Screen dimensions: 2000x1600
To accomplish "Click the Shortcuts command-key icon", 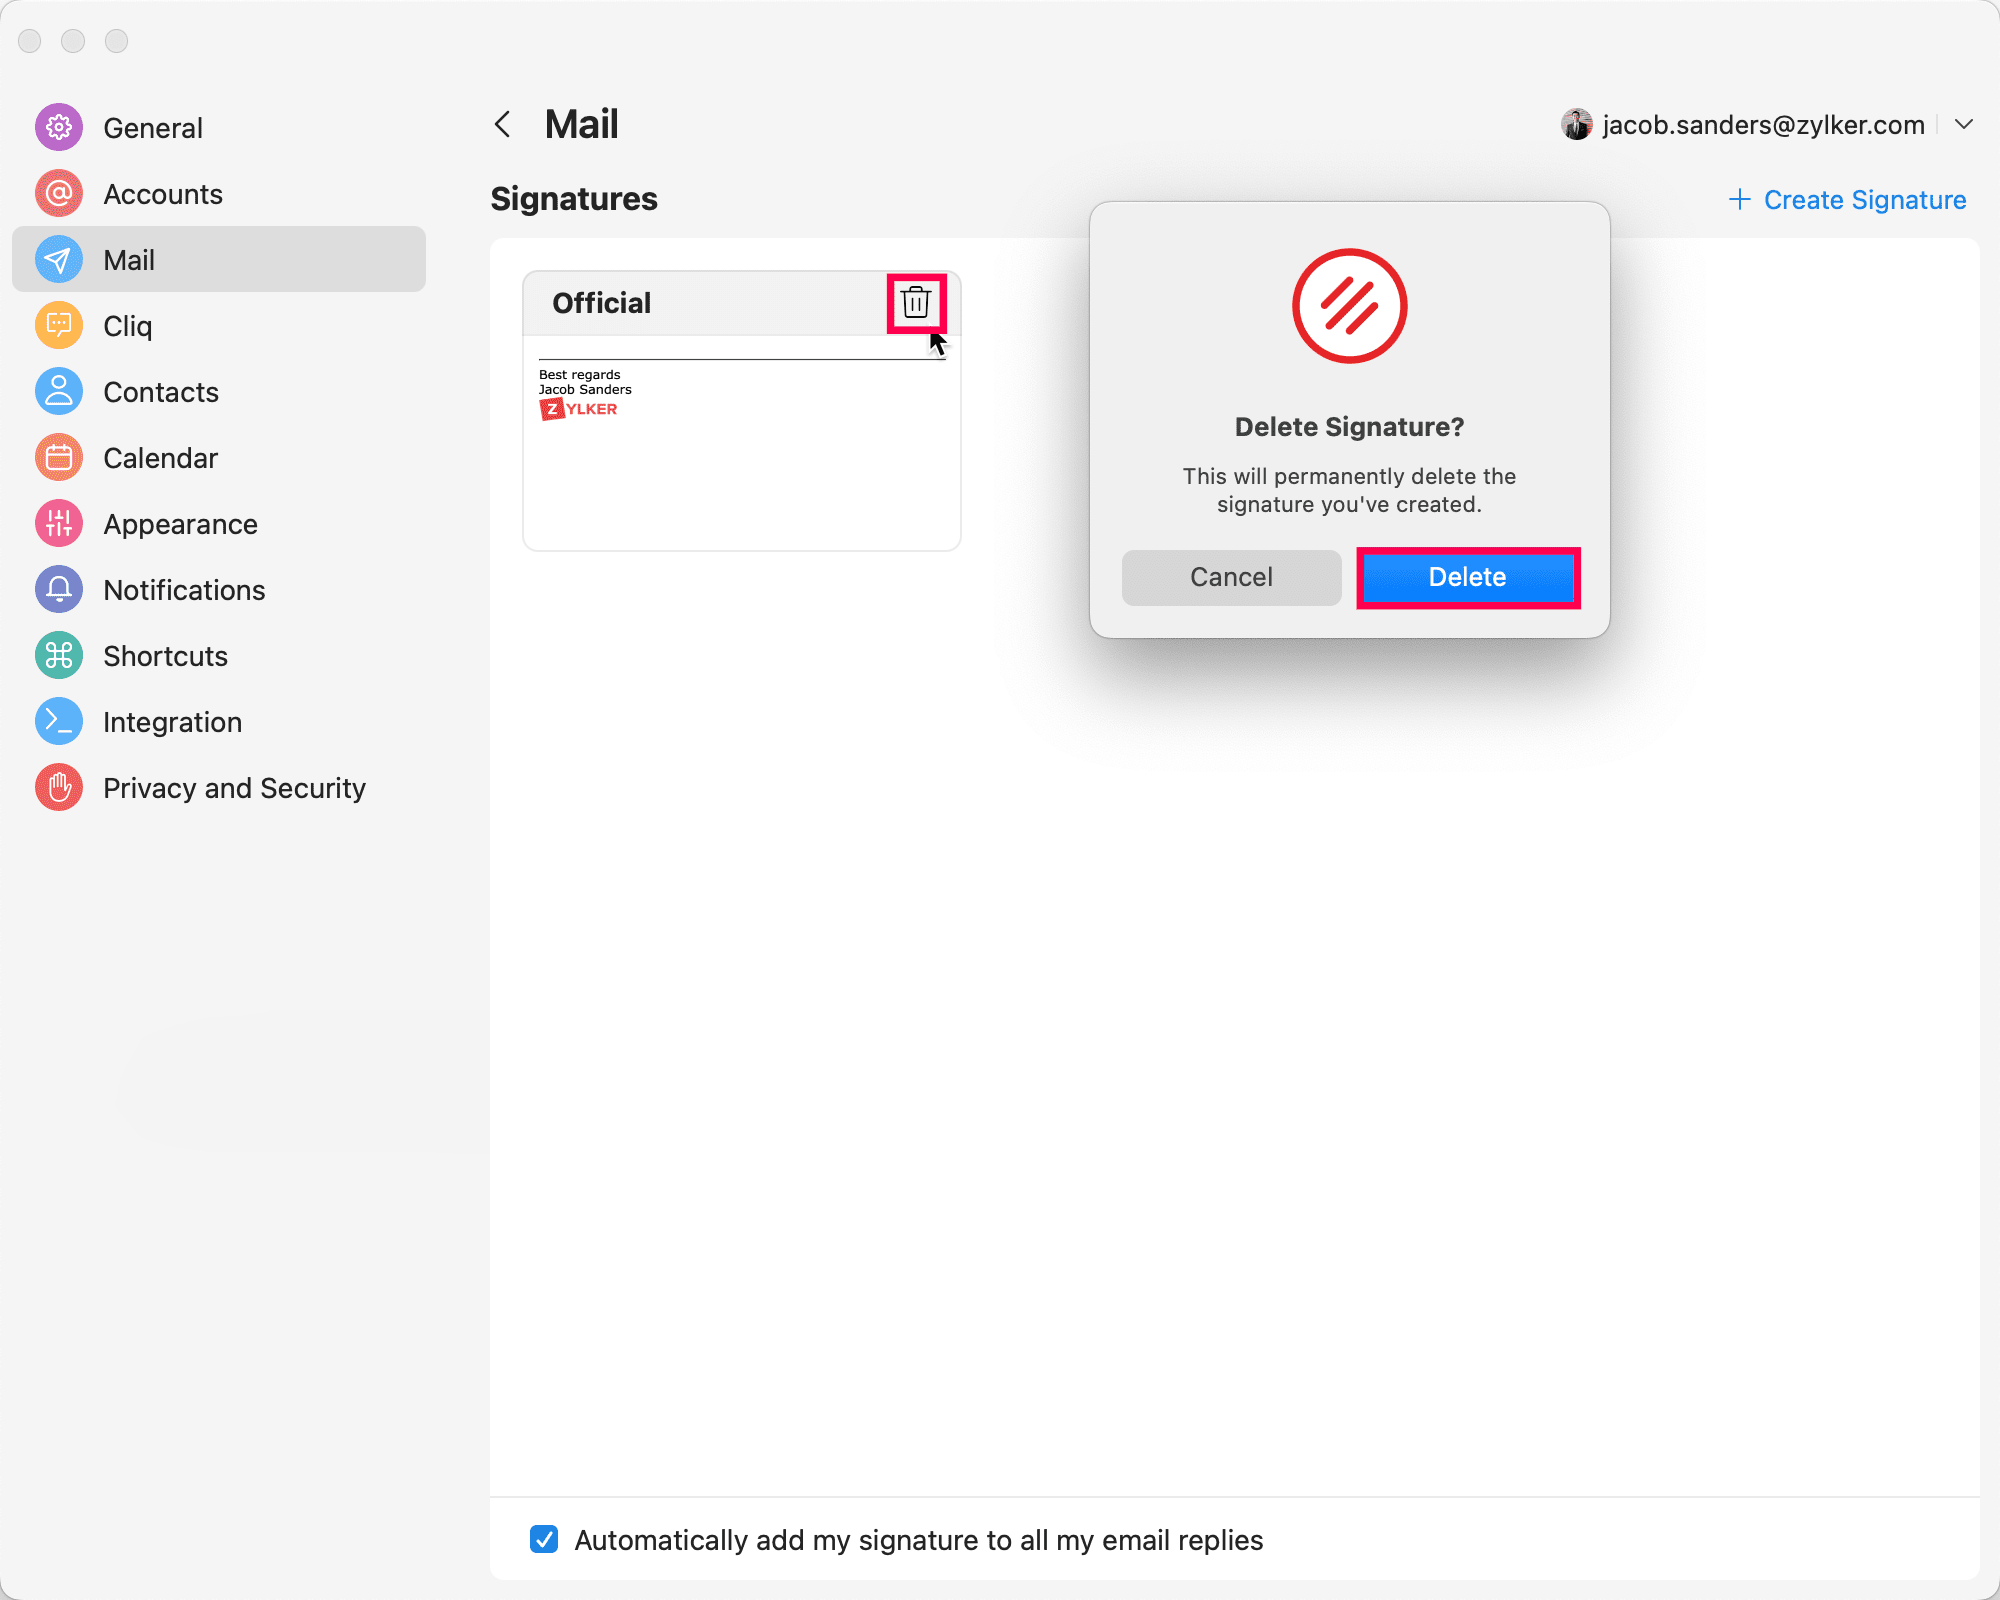I will coord(59,656).
